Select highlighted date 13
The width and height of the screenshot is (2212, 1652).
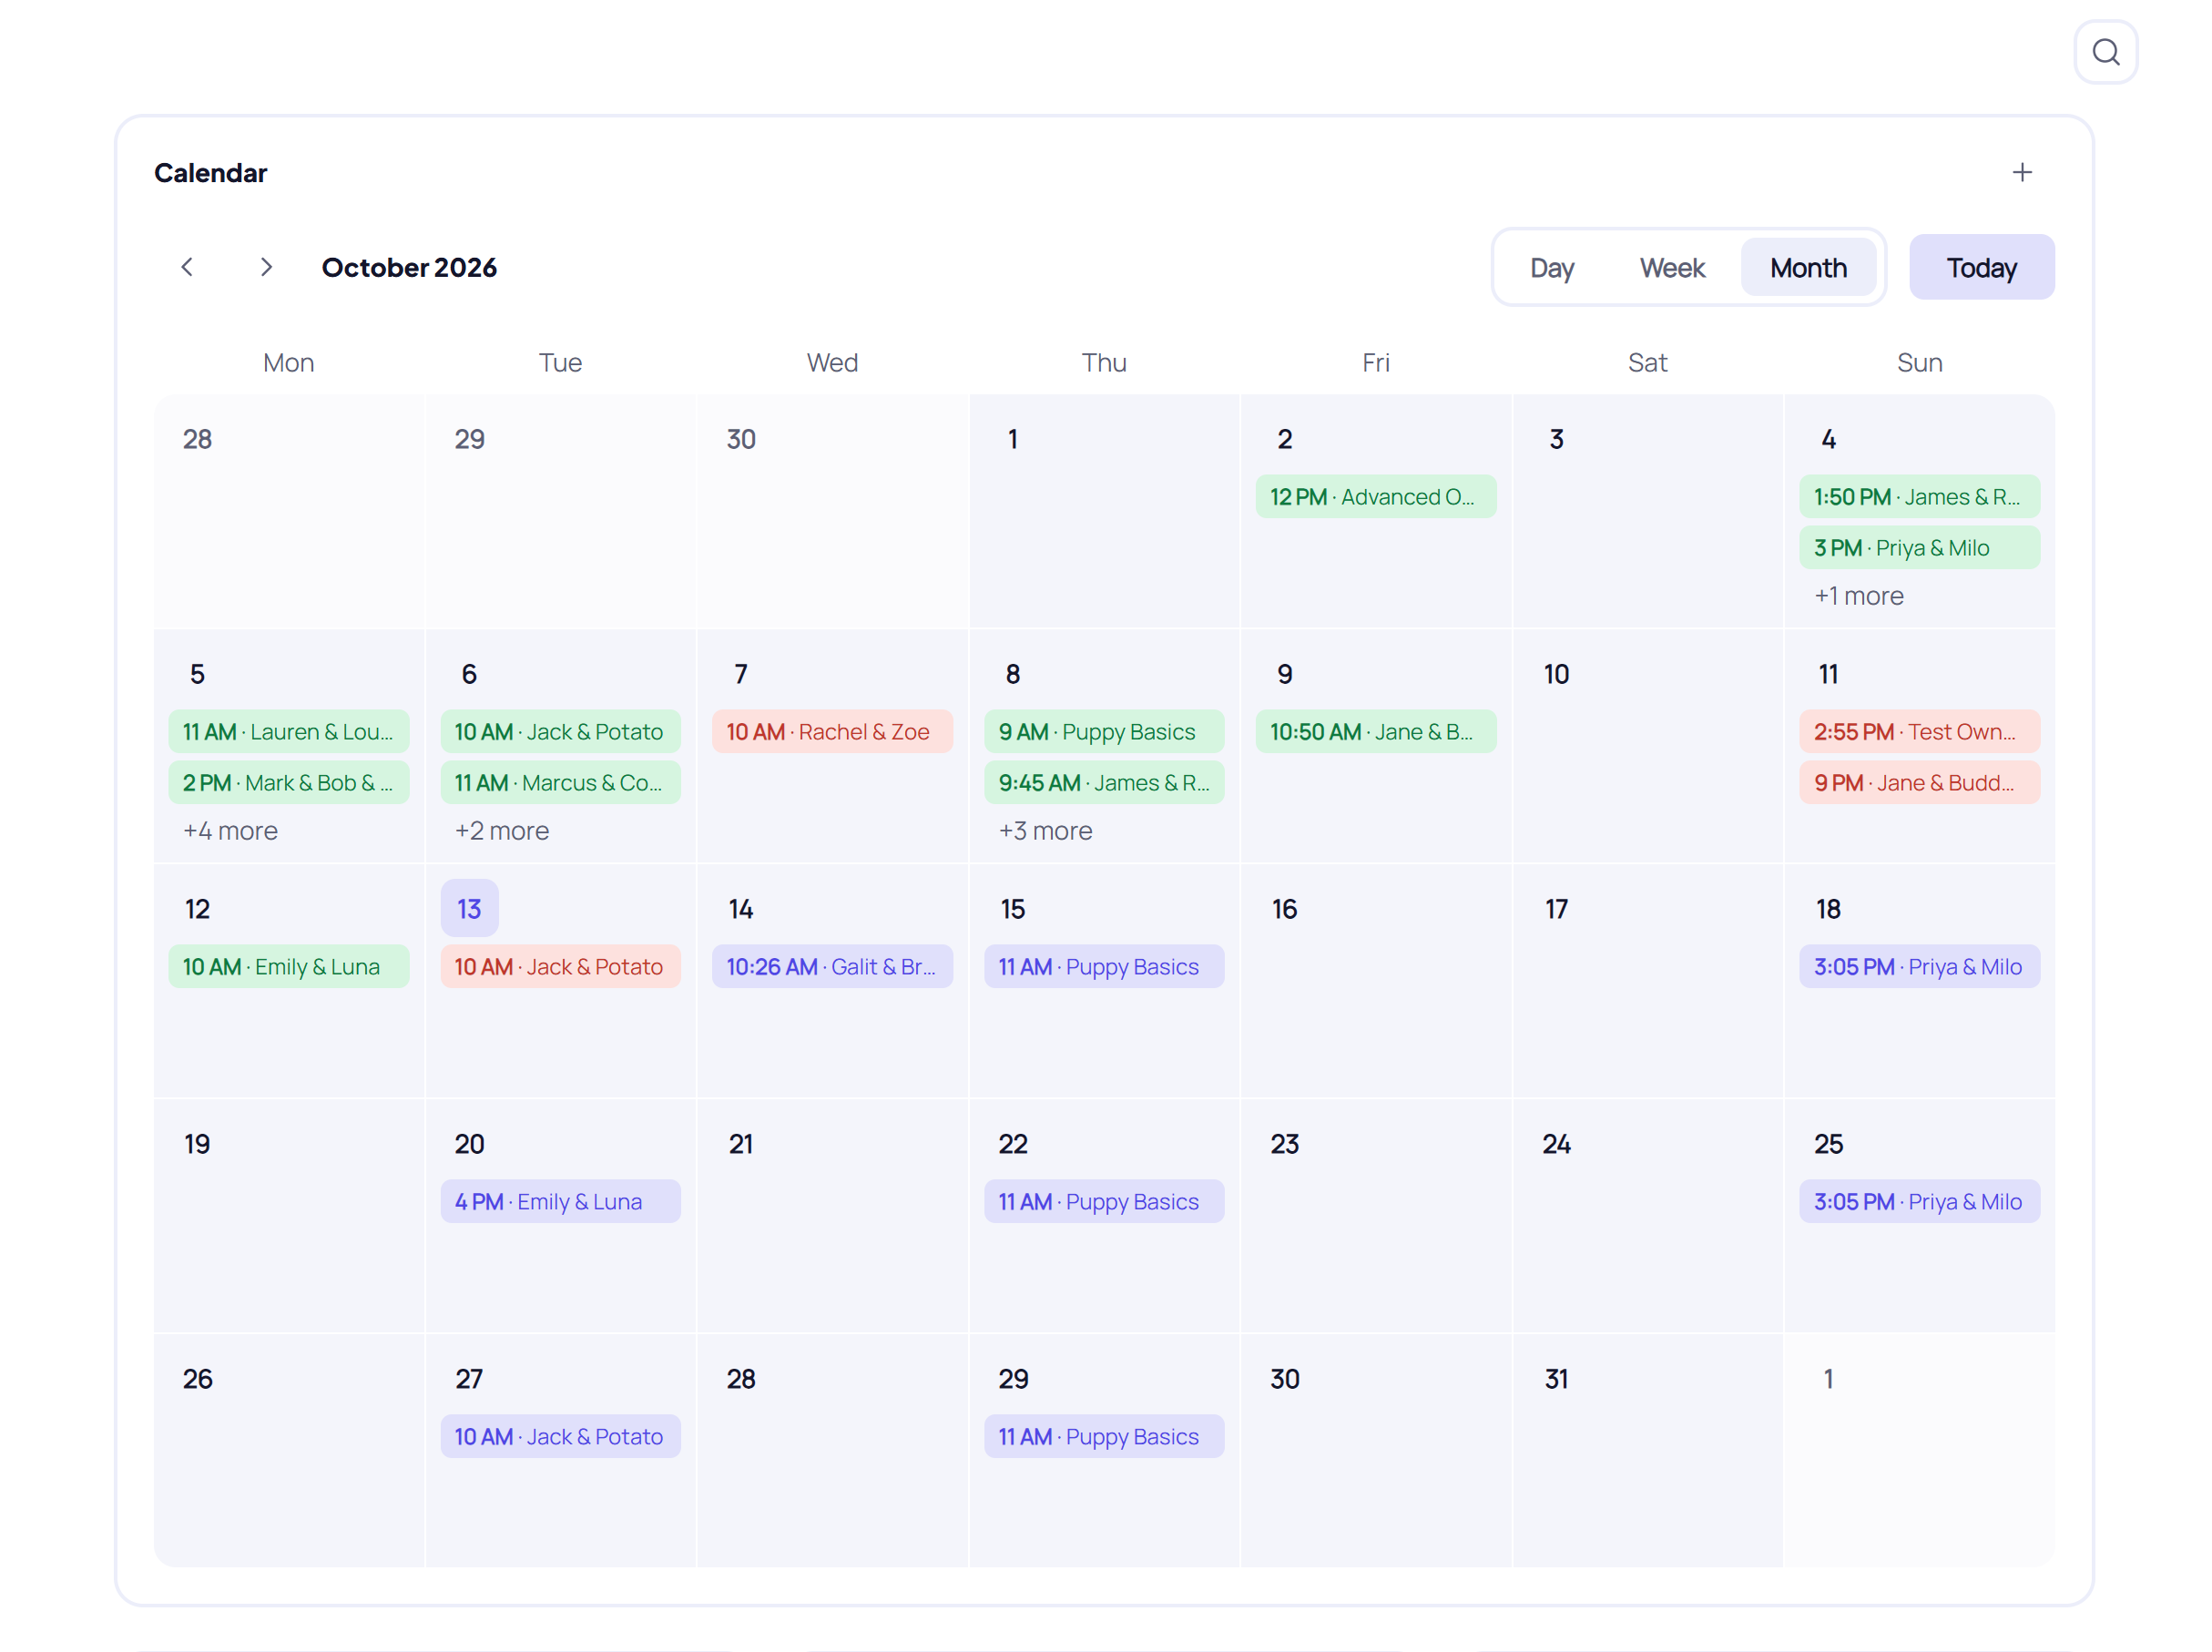pyautogui.click(x=469, y=909)
